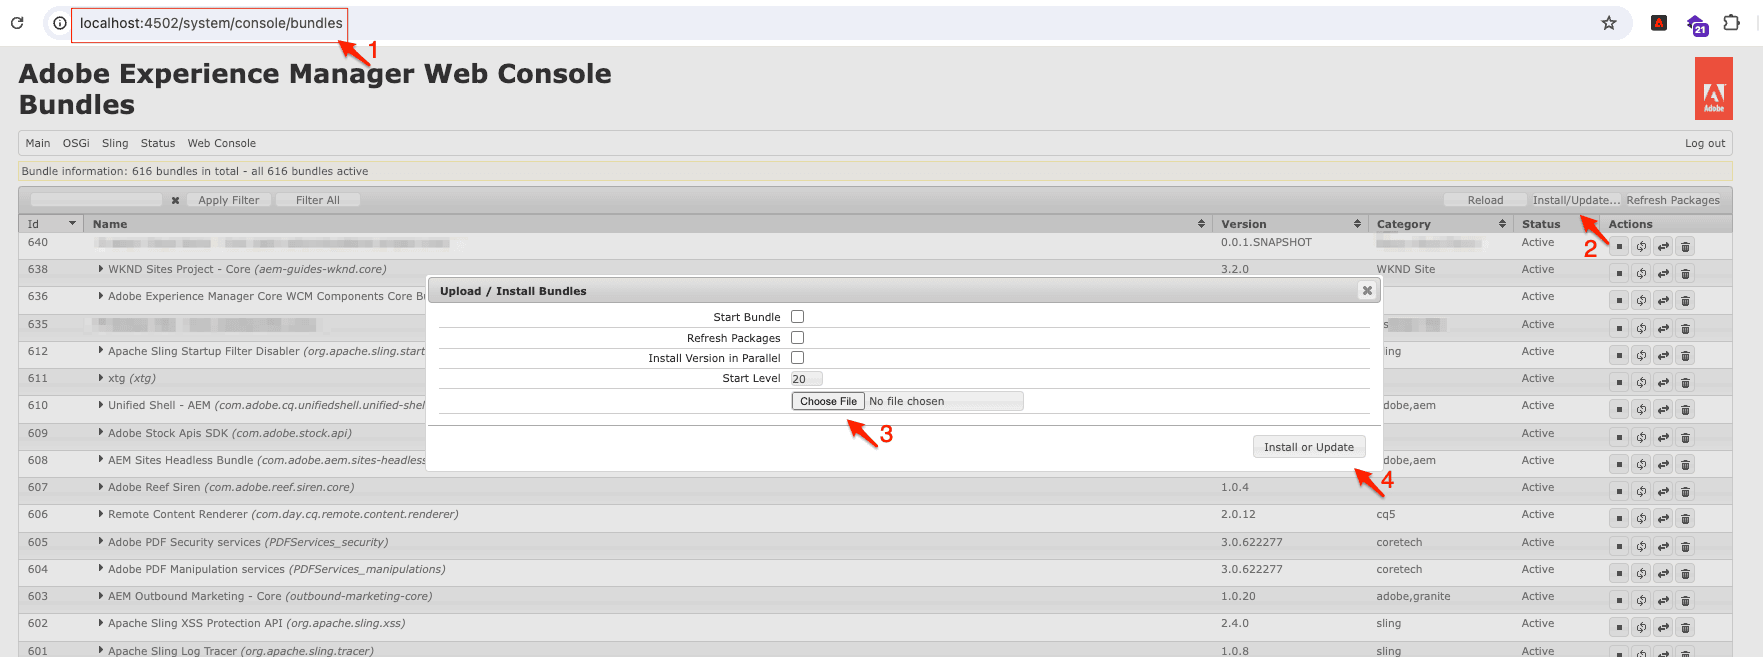Uninstall bundle 640 with the trash icon

pos(1685,246)
